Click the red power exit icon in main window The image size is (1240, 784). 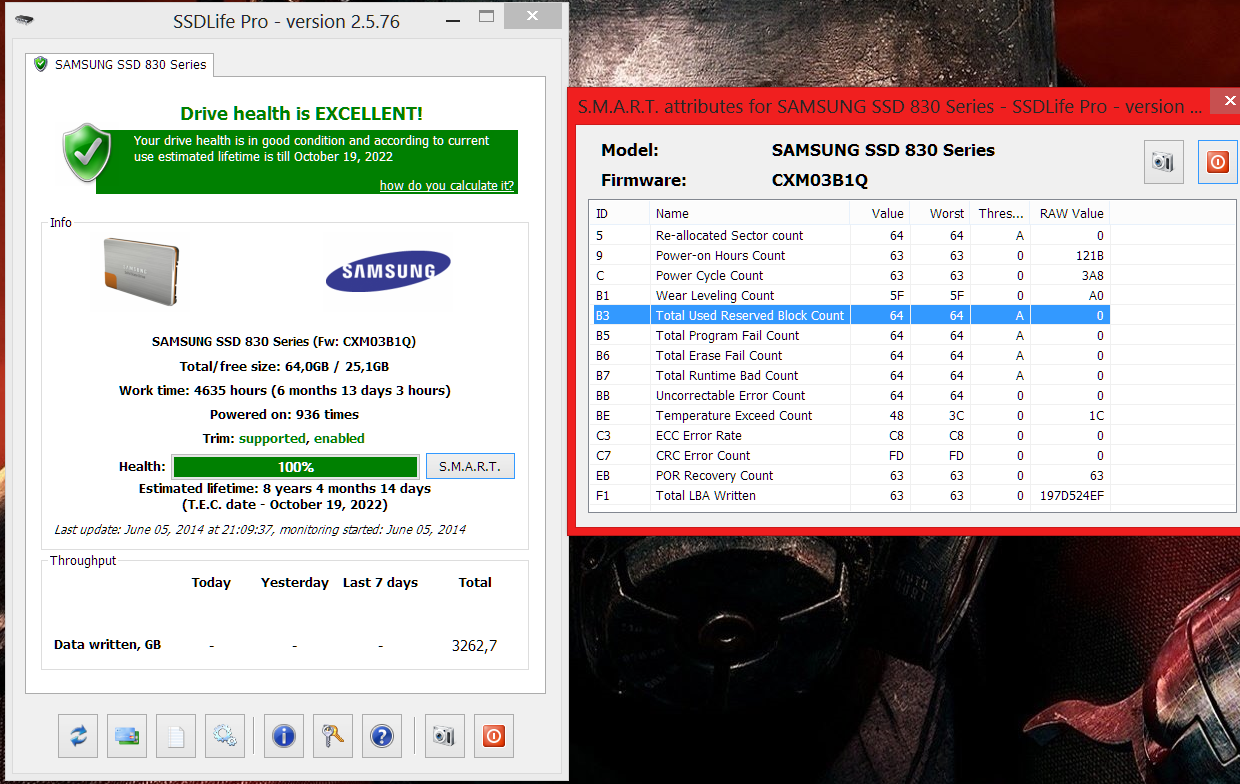click(493, 737)
